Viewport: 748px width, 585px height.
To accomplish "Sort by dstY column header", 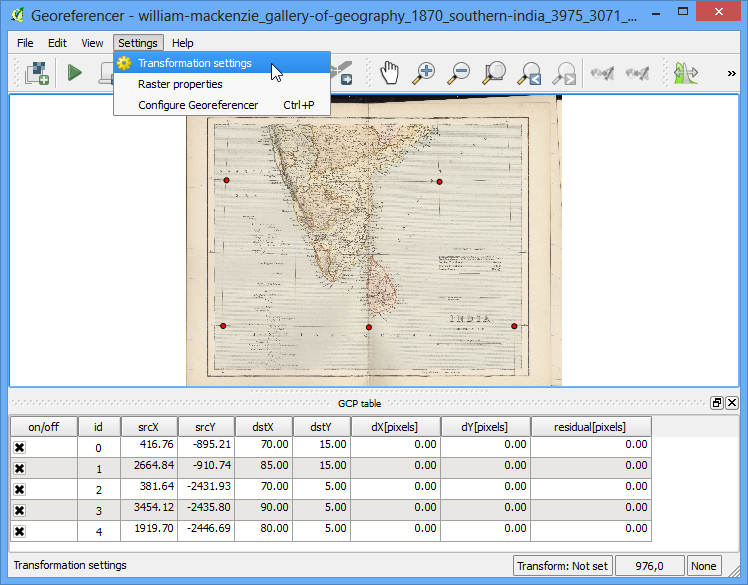I will pos(322,427).
